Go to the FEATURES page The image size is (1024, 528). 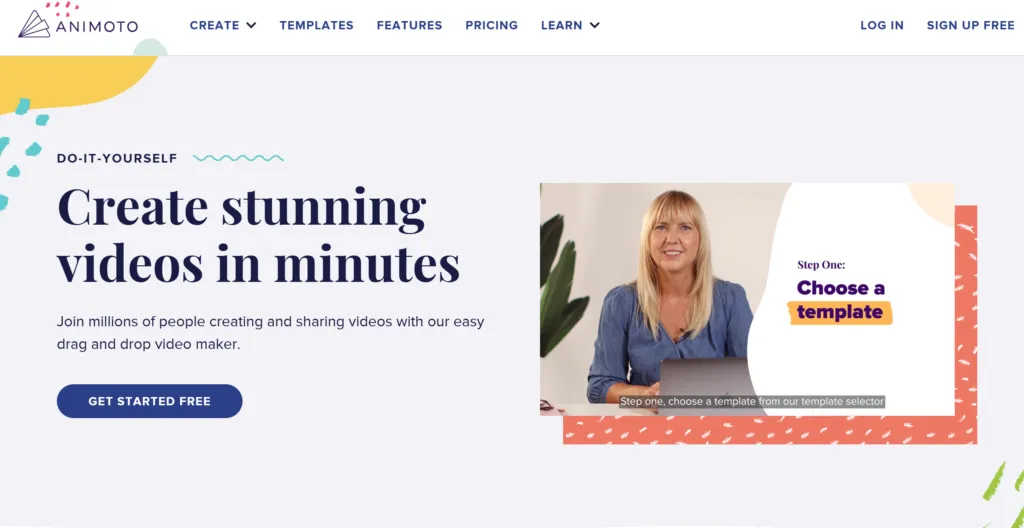click(x=409, y=25)
